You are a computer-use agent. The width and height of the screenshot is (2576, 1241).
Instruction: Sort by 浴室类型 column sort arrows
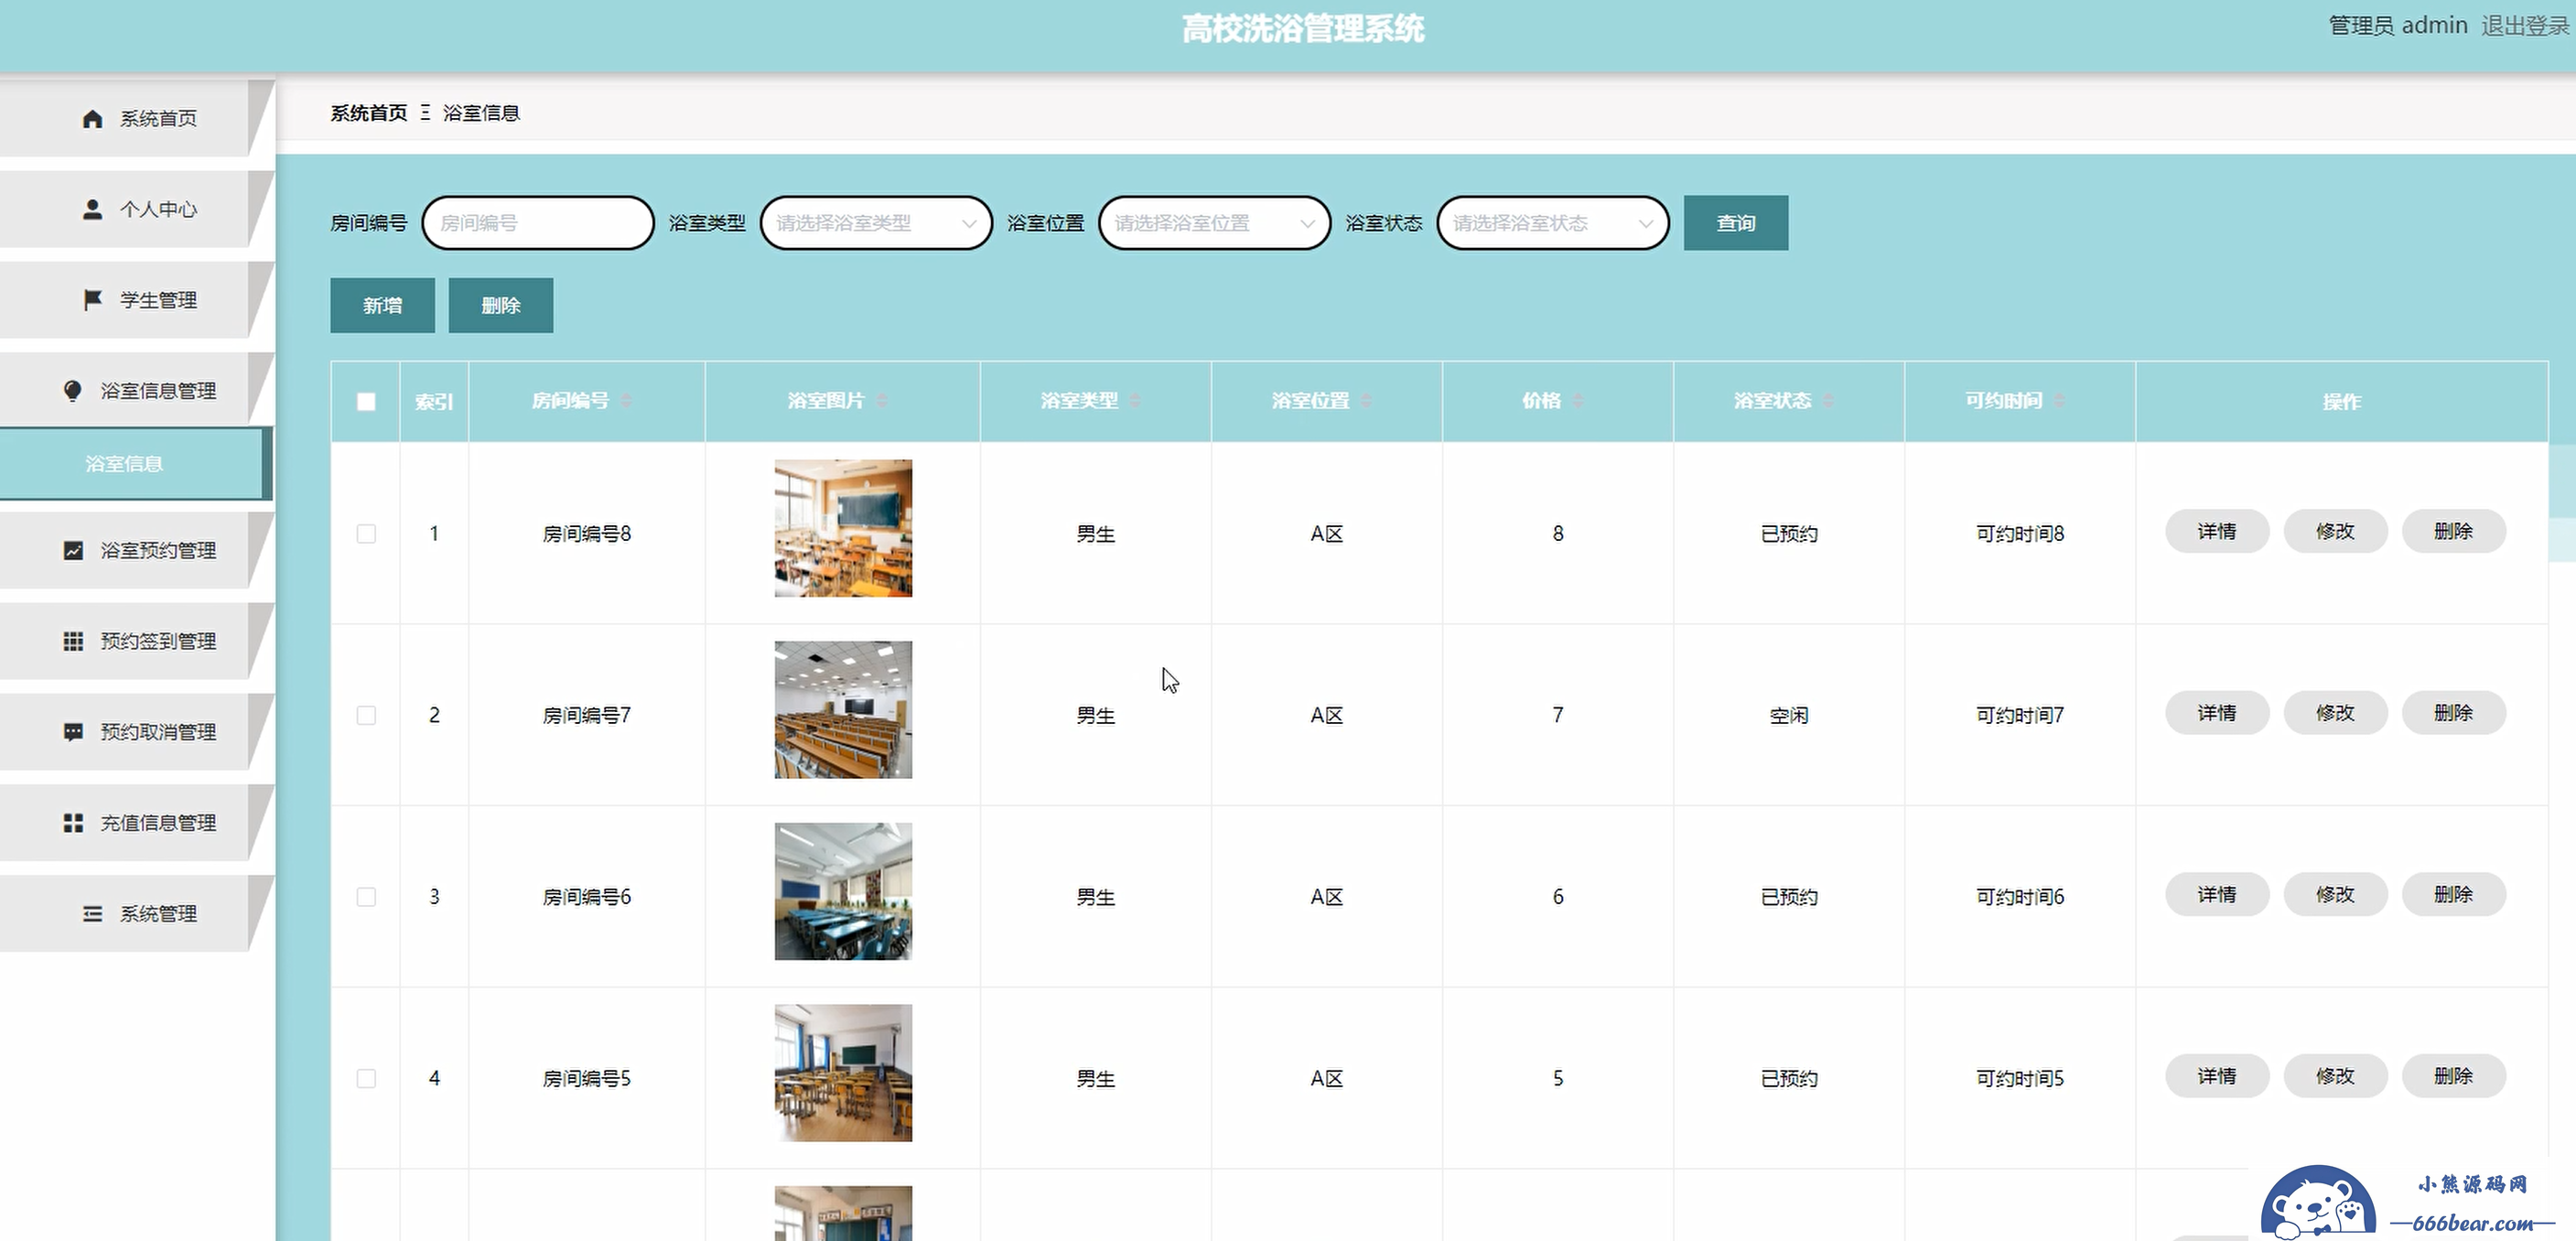click(1135, 401)
